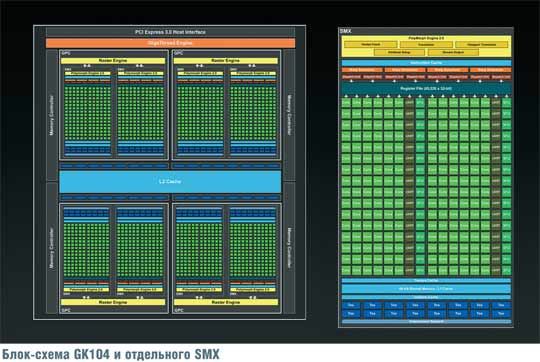Select the Tessellator block
Viewport: 540px width, 362px height.
click(426, 45)
